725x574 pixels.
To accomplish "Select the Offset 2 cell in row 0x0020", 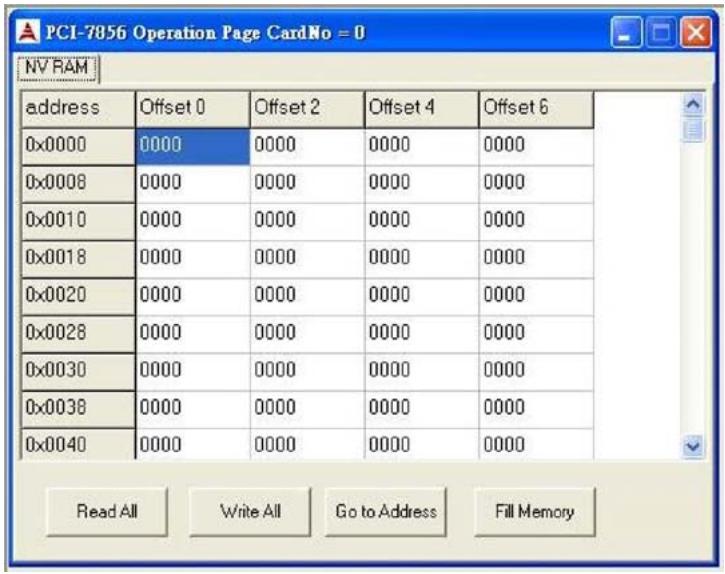I will (x=307, y=296).
